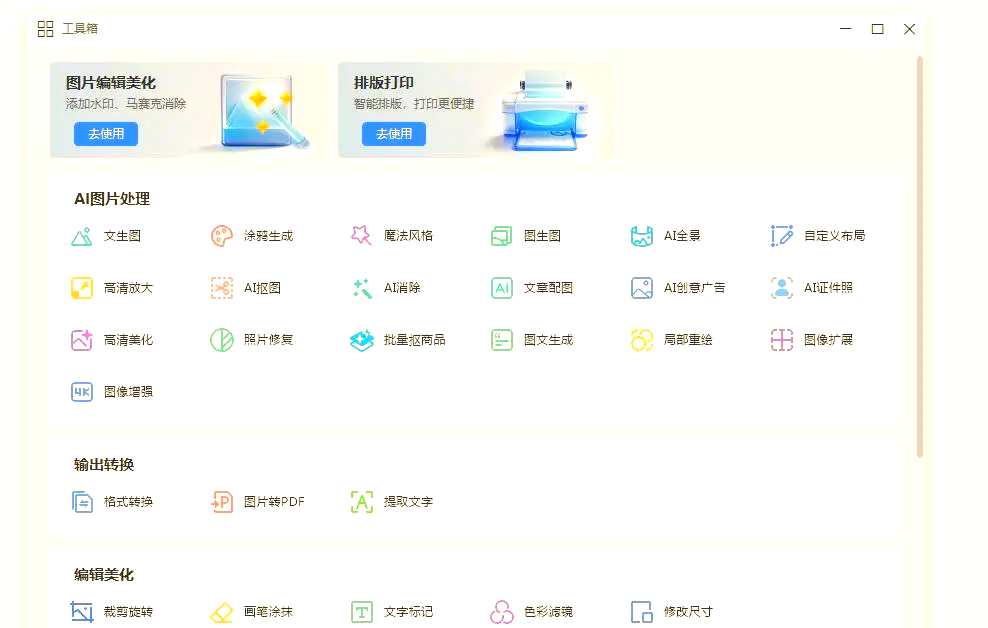Click the 批量抠商品 label
Viewport: 988px width, 628px height.
click(415, 340)
